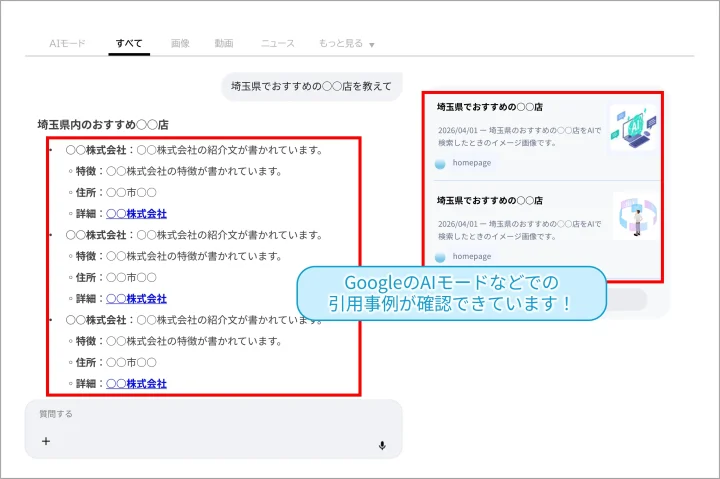This screenshot has width=720, height=479.
Task: Open the second 詳細 ○○株式会社 link
Action: [x=136, y=299]
